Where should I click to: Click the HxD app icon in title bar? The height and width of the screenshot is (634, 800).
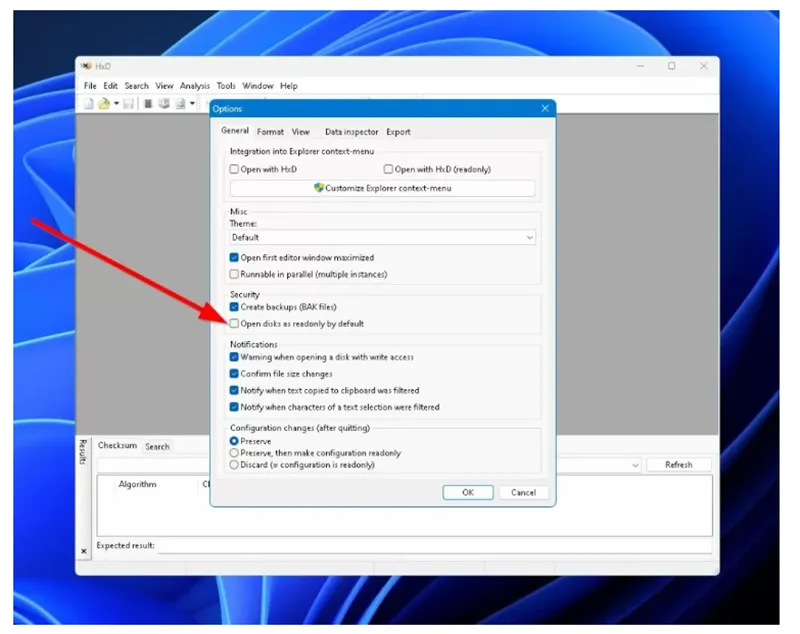tap(86, 66)
